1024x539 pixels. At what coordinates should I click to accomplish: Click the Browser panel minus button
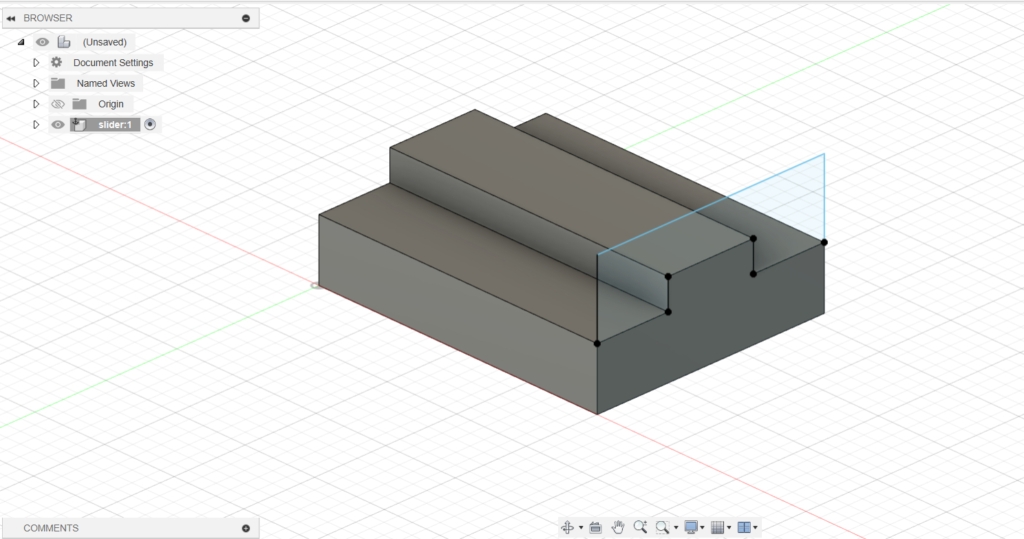click(246, 18)
